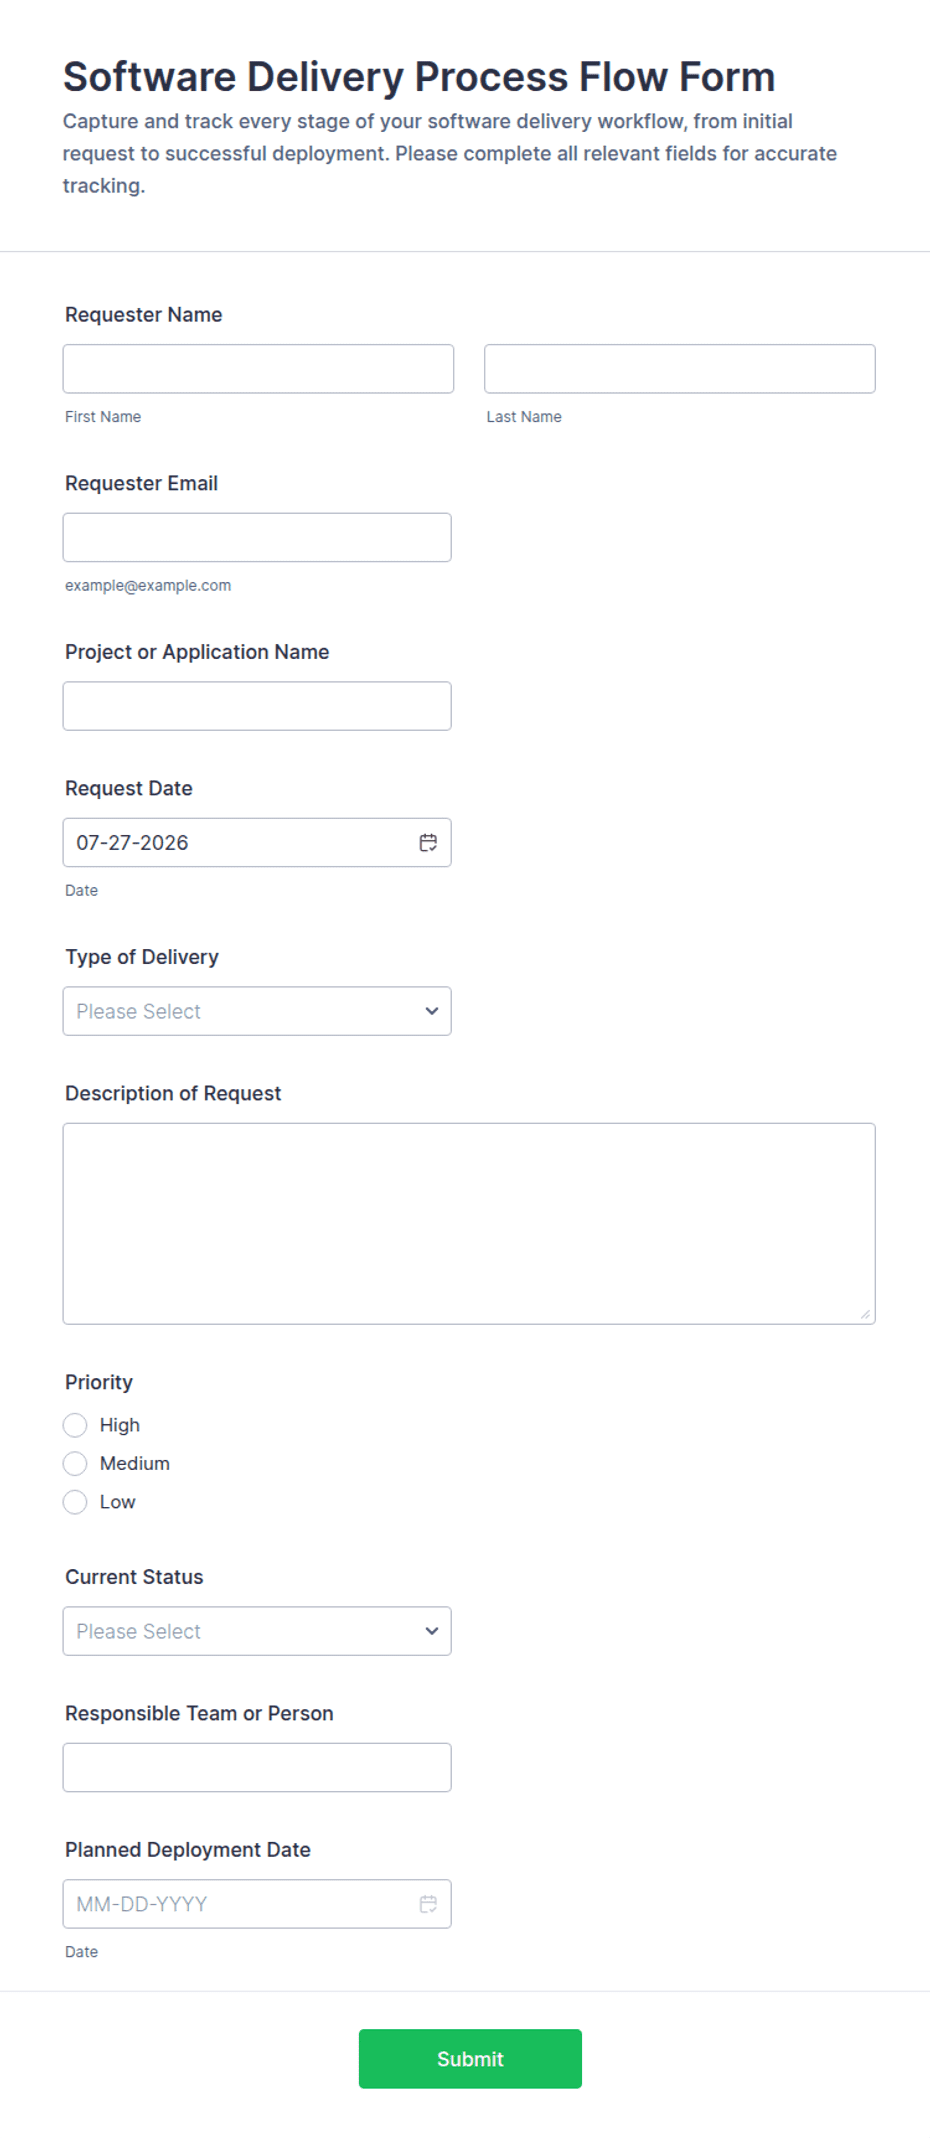Select the Low priority option
The height and width of the screenshot is (2138, 930).
click(x=75, y=1502)
